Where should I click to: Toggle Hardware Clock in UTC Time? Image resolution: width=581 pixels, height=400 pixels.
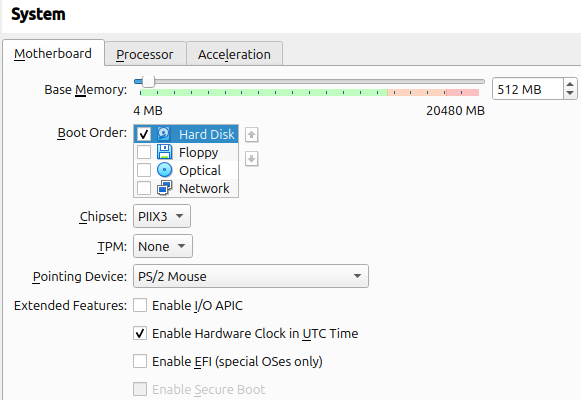(x=140, y=333)
